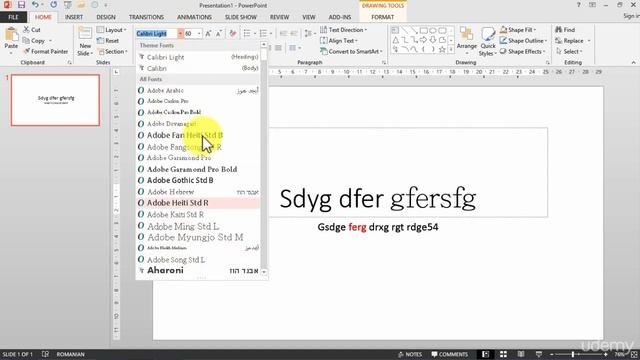Open the Select dropdown in Editing
The height and width of the screenshot is (360, 640).
coord(569,51)
